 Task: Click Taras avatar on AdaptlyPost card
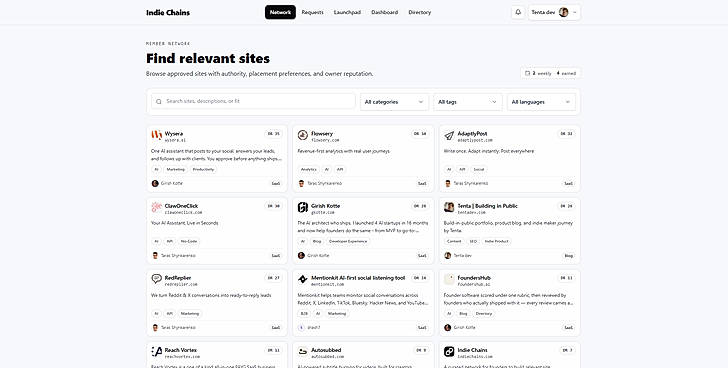coord(448,183)
